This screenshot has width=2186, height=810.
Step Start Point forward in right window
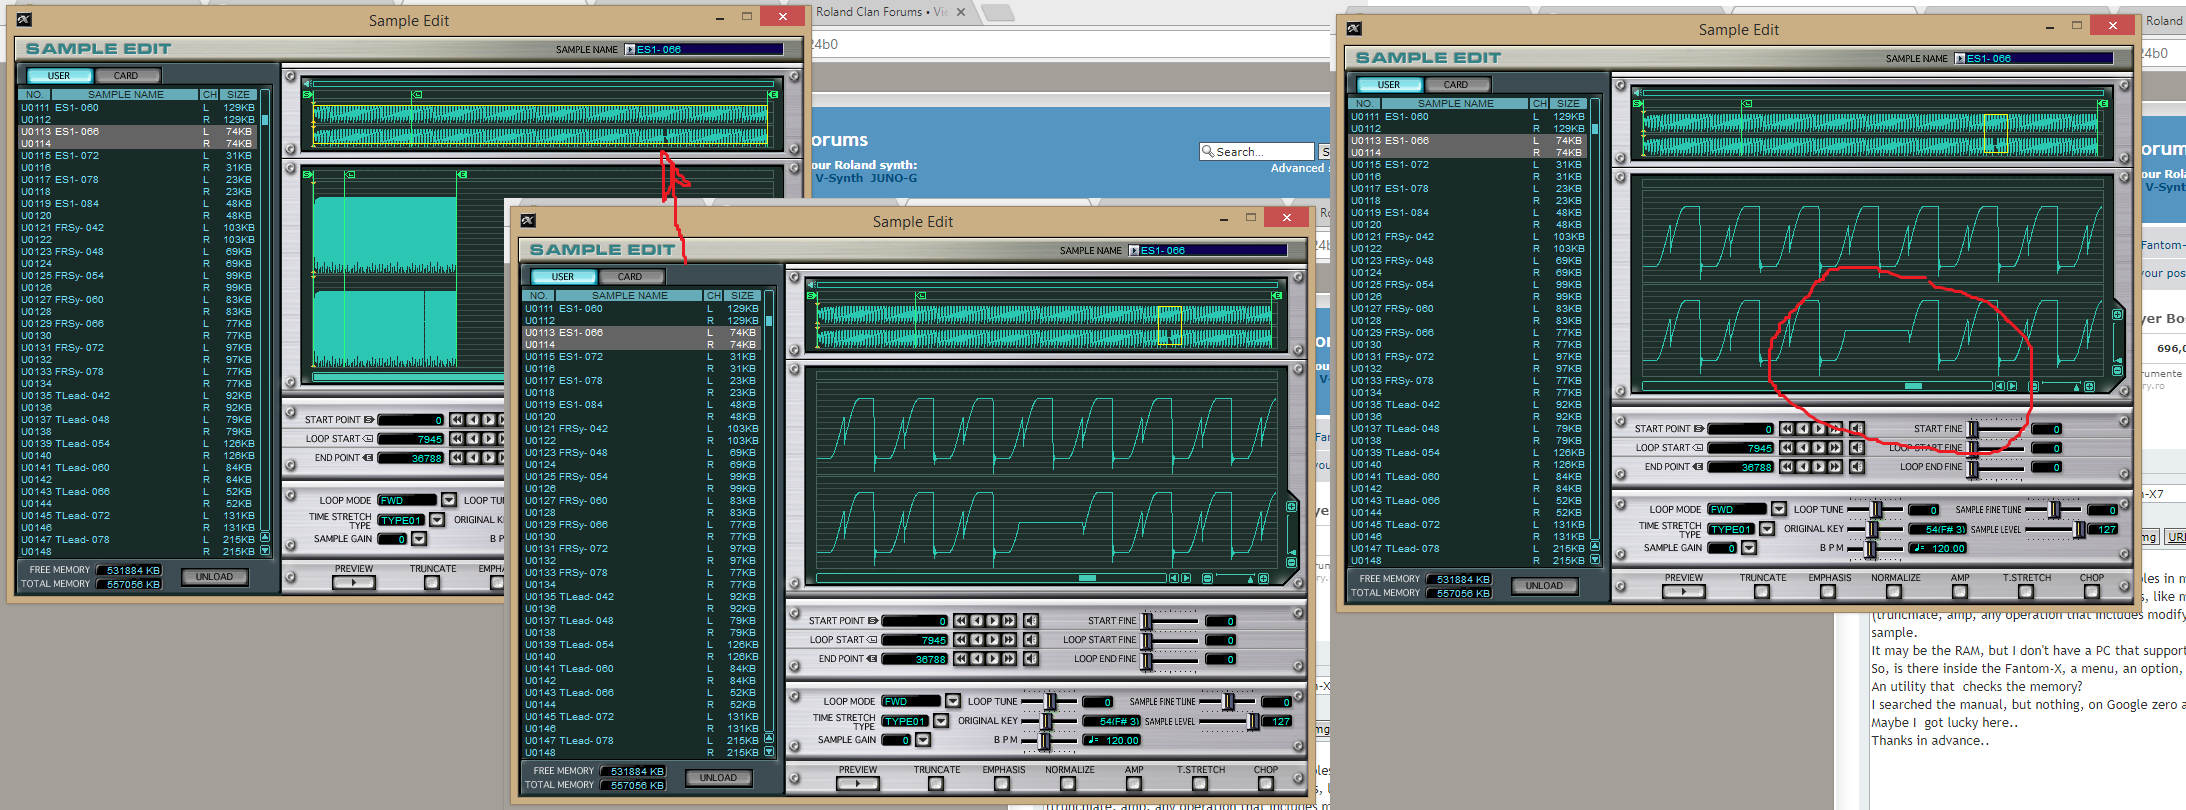1819,429
